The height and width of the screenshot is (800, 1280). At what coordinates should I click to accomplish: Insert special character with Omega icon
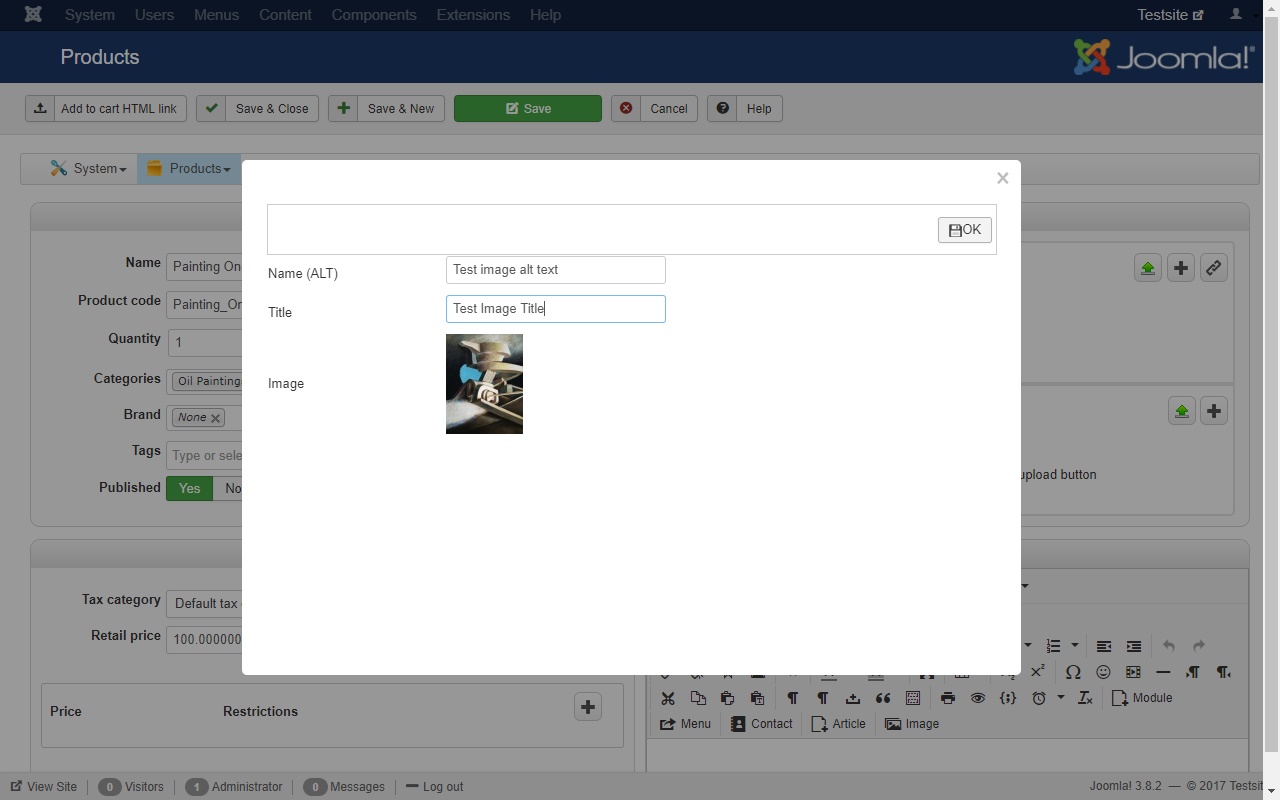point(1073,672)
